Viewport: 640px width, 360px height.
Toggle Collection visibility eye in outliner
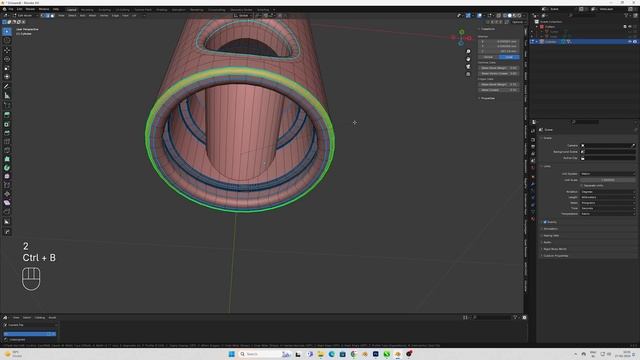(x=630, y=27)
